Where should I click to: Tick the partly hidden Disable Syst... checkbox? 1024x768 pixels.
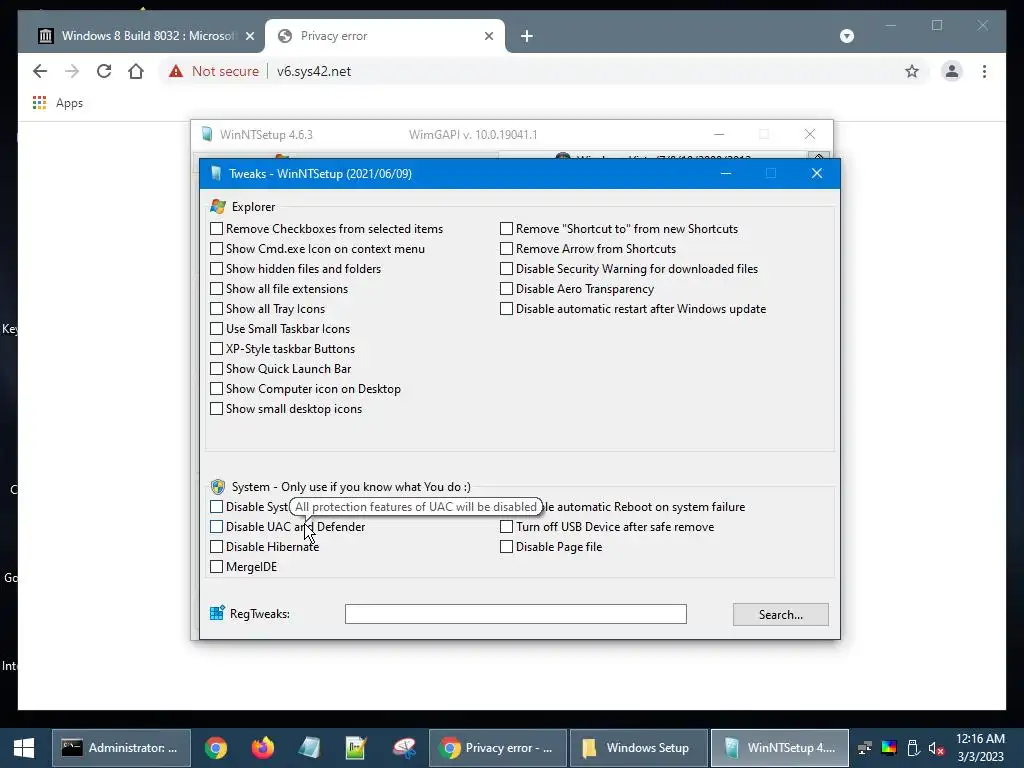216,507
